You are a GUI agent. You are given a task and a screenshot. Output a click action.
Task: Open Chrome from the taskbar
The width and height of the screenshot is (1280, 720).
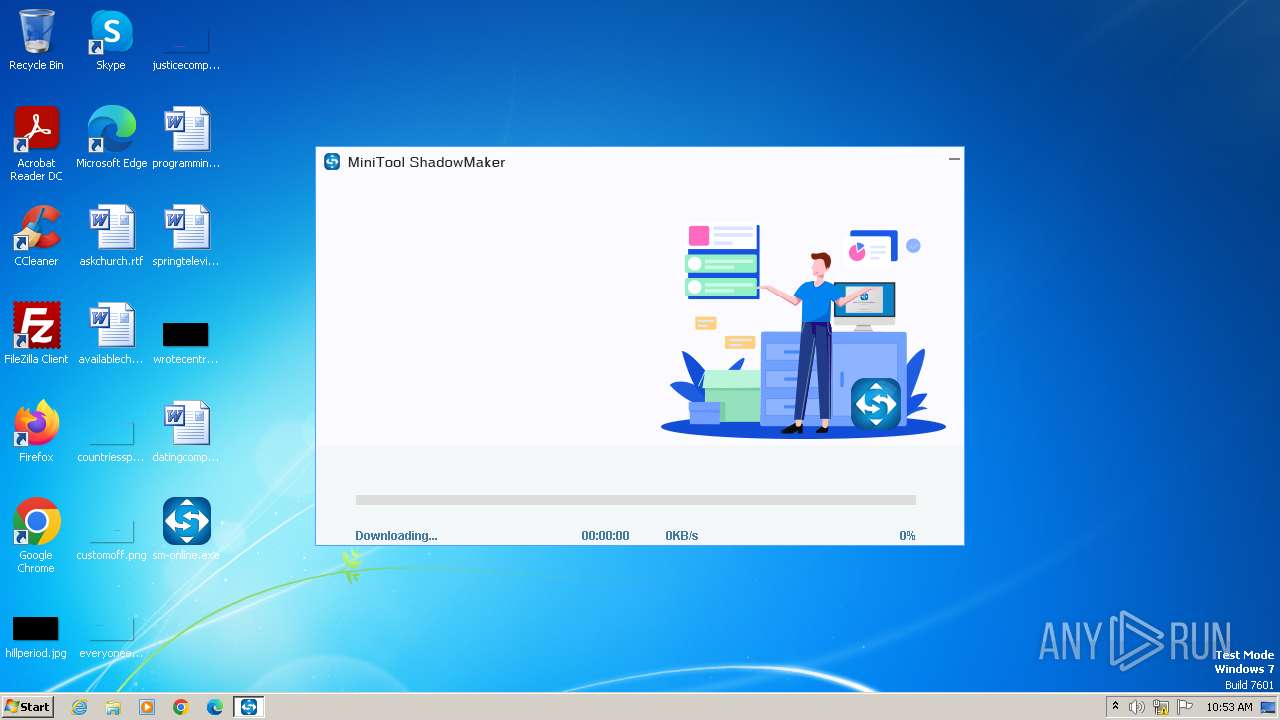point(181,707)
